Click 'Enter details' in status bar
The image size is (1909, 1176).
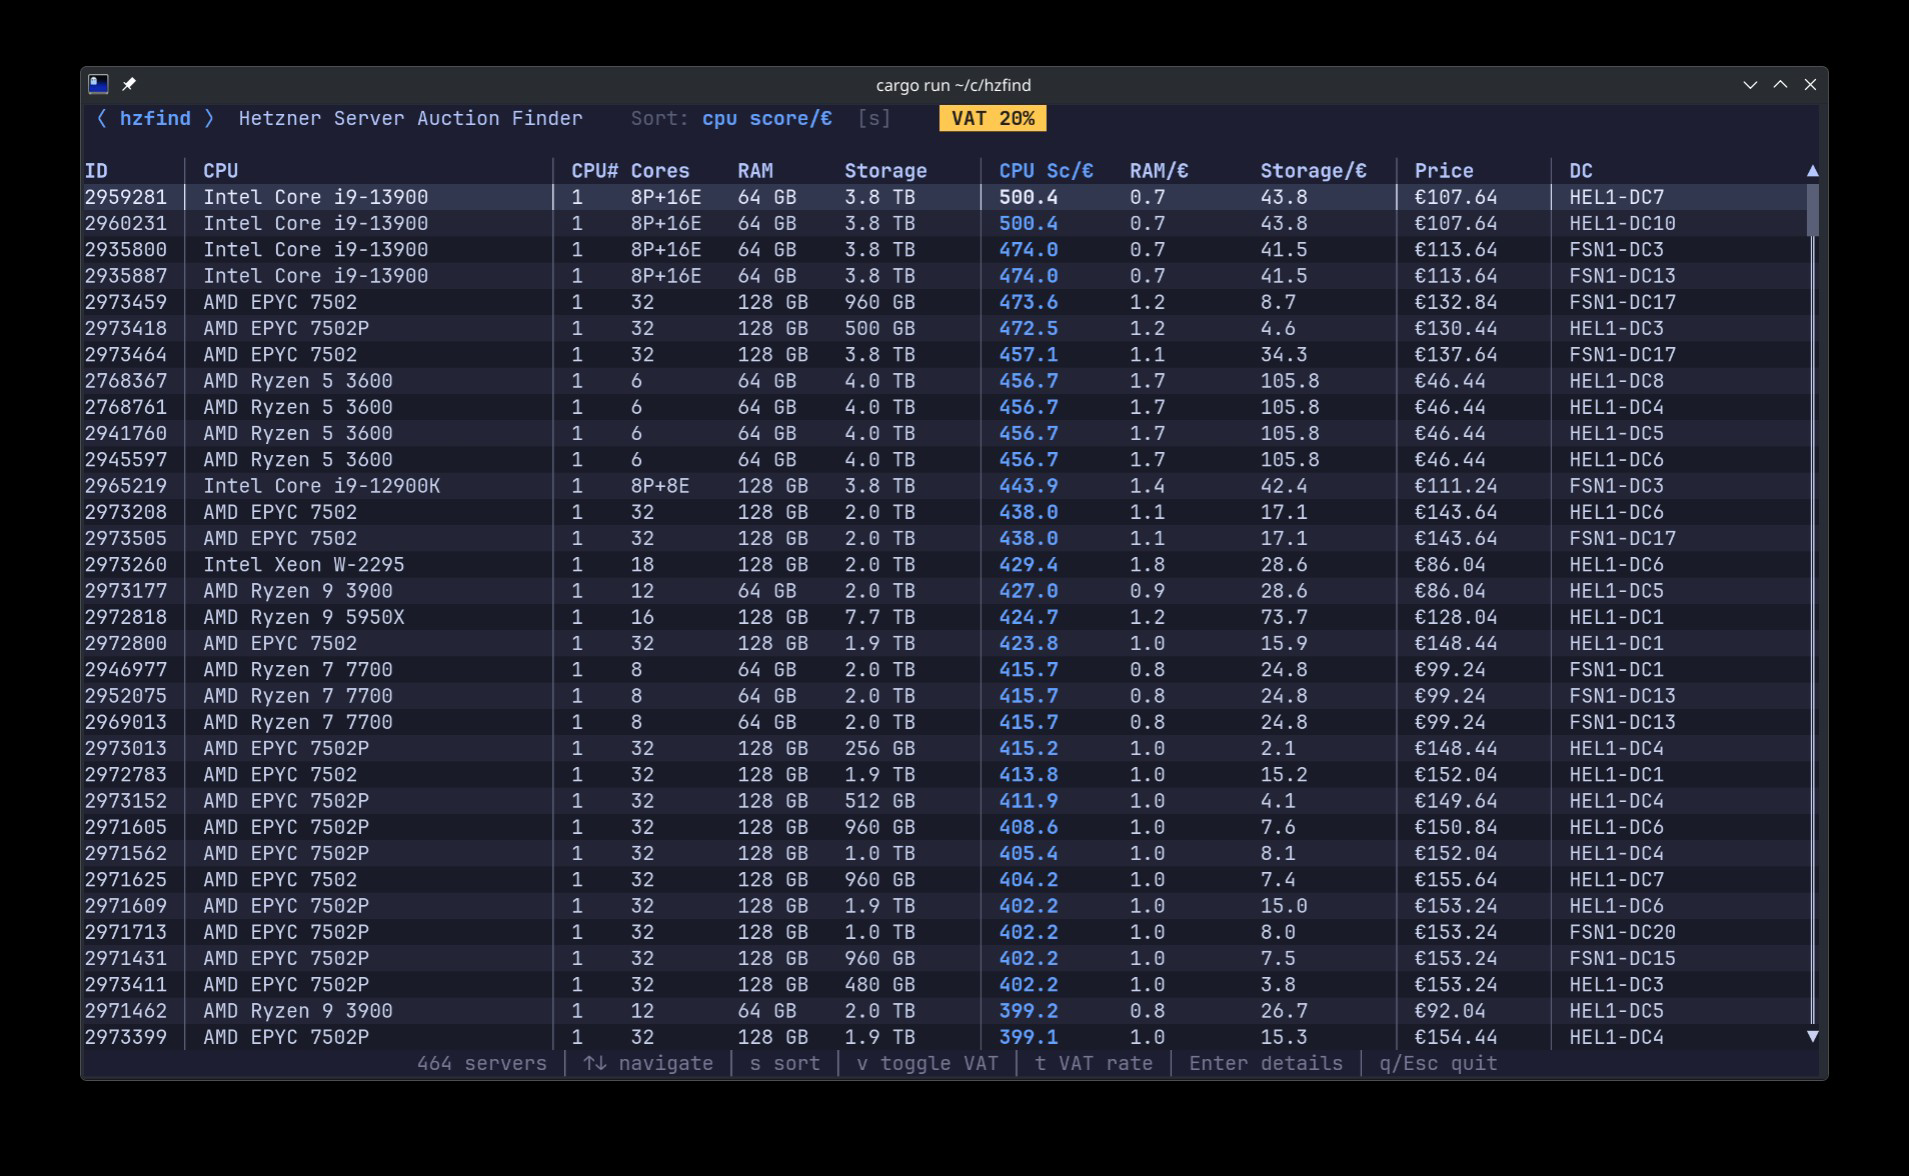(1265, 1063)
